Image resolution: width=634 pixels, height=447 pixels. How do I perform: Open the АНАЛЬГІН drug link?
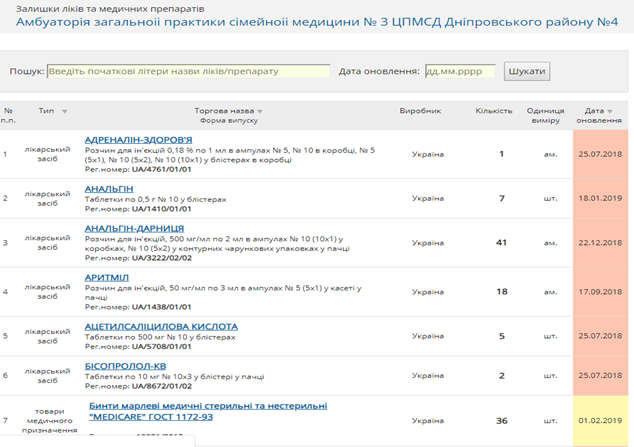click(x=109, y=188)
